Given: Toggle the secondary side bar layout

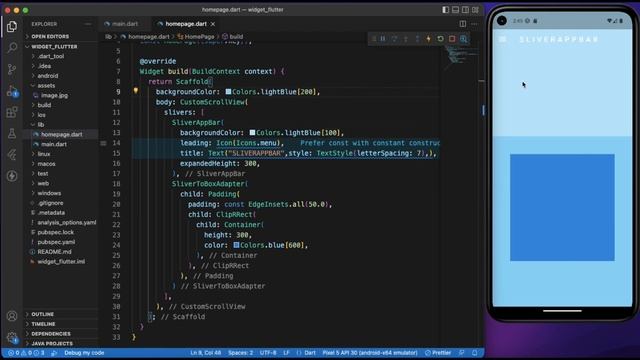Looking at the screenshot, I should [x=465, y=10].
